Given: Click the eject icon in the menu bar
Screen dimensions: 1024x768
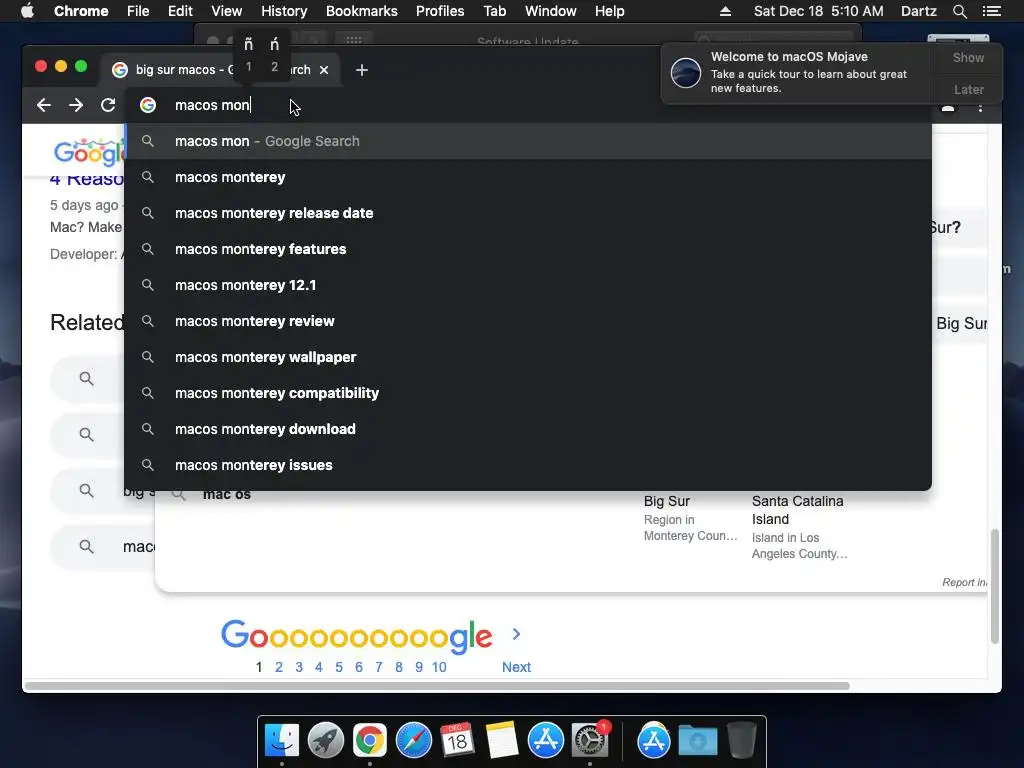Looking at the screenshot, I should click(x=726, y=11).
